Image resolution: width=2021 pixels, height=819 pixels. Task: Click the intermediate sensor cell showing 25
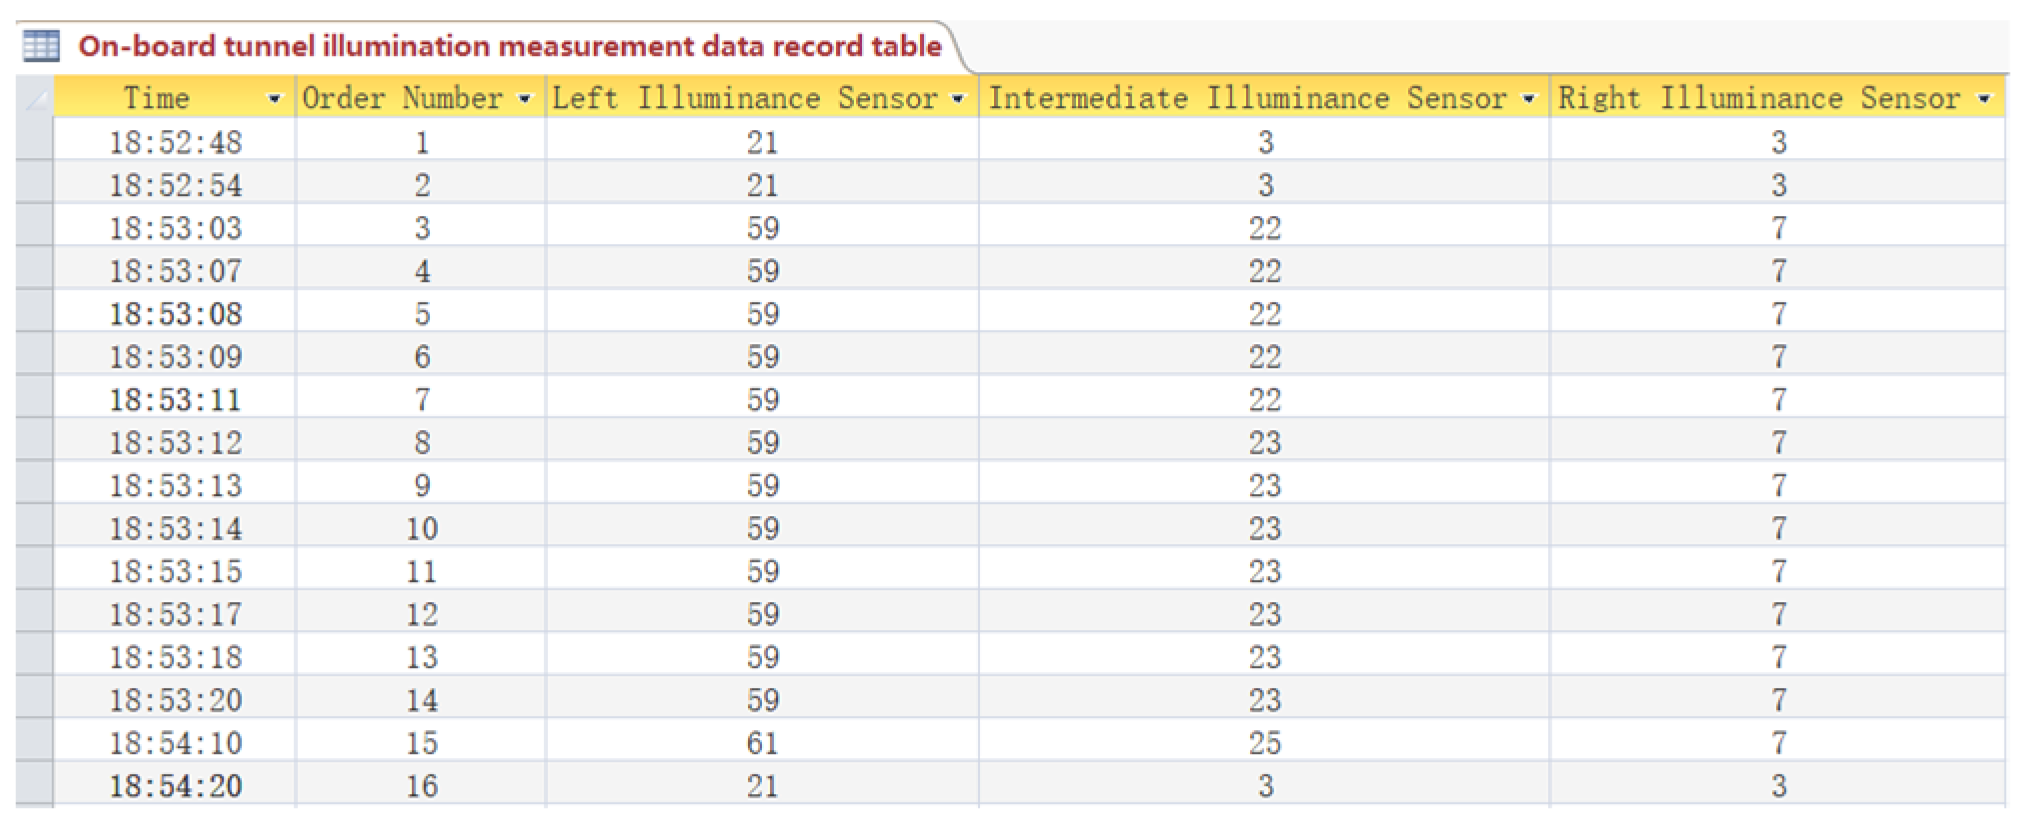click(x=1264, y=743)
